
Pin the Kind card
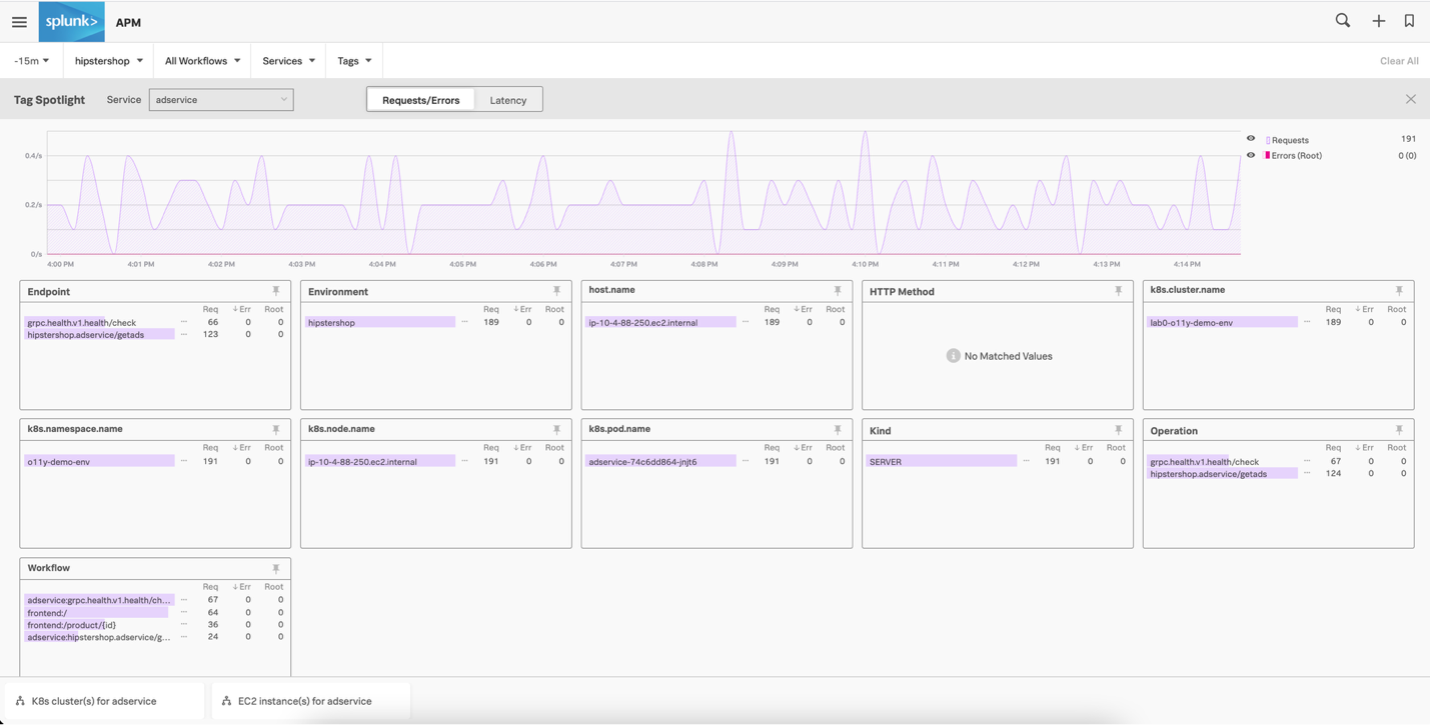pyautogui.click(x=1118, y=430)
